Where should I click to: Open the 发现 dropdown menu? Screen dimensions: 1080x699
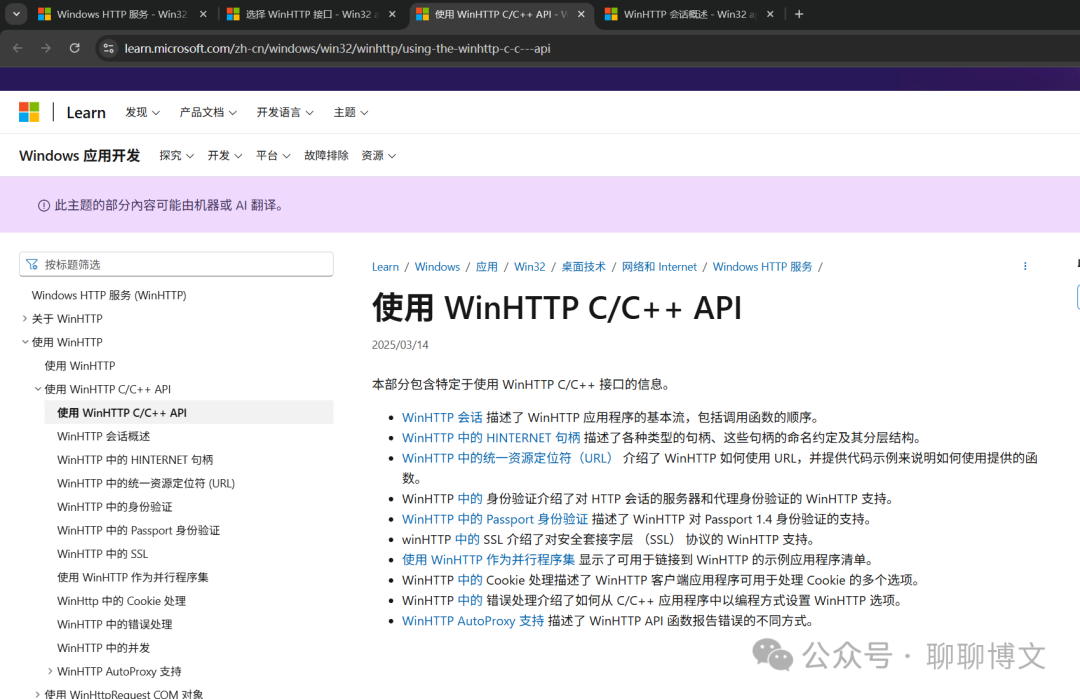143,112
